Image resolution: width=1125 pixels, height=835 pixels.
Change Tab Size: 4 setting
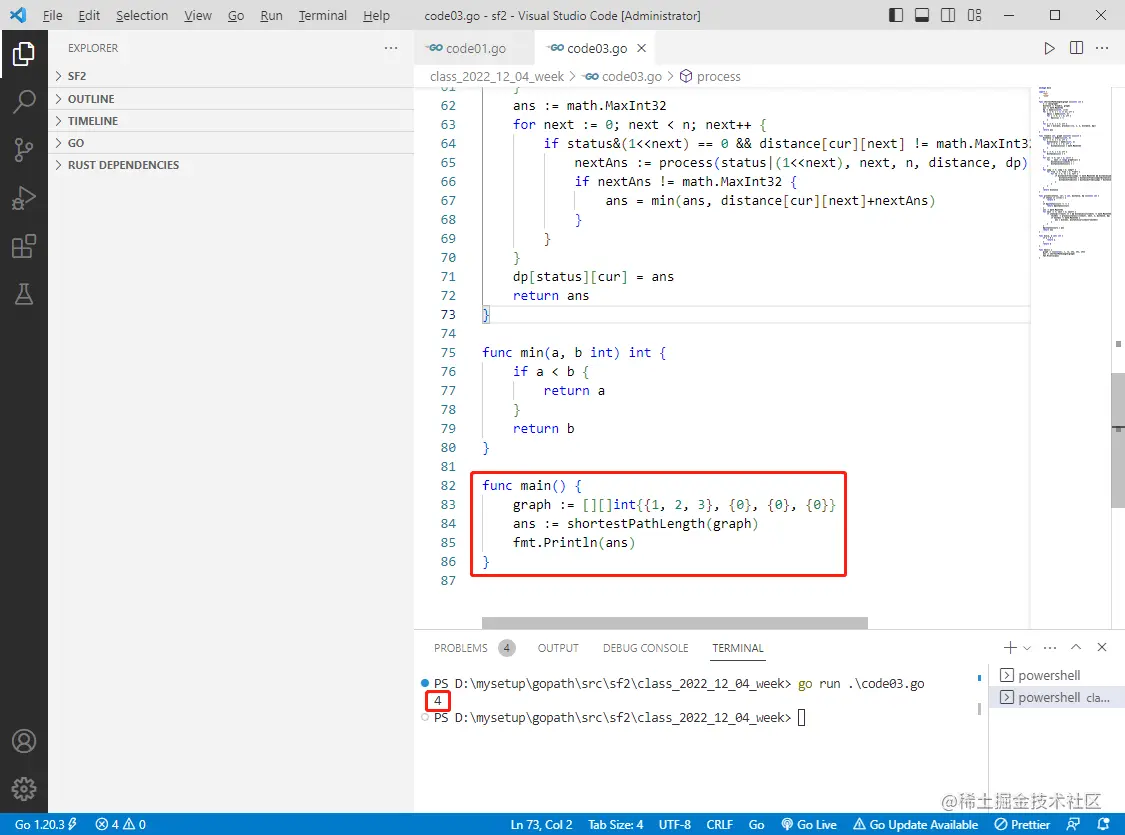tap(616, 824)
